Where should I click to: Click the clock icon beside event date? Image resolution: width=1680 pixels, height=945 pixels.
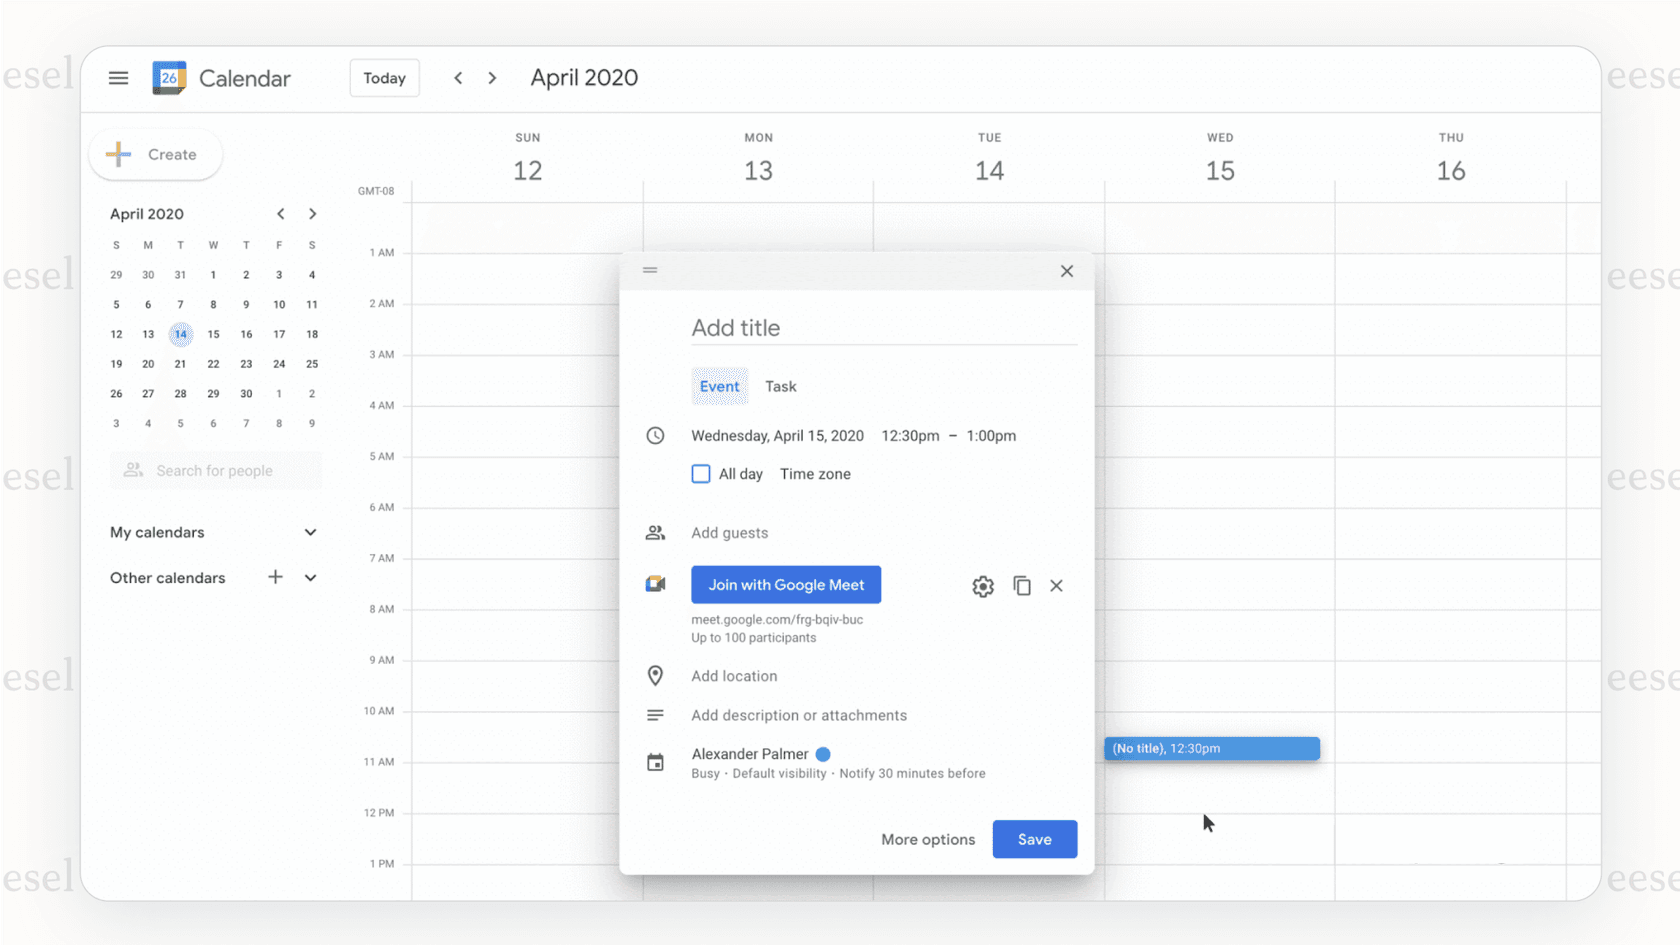tap(656, 435)
